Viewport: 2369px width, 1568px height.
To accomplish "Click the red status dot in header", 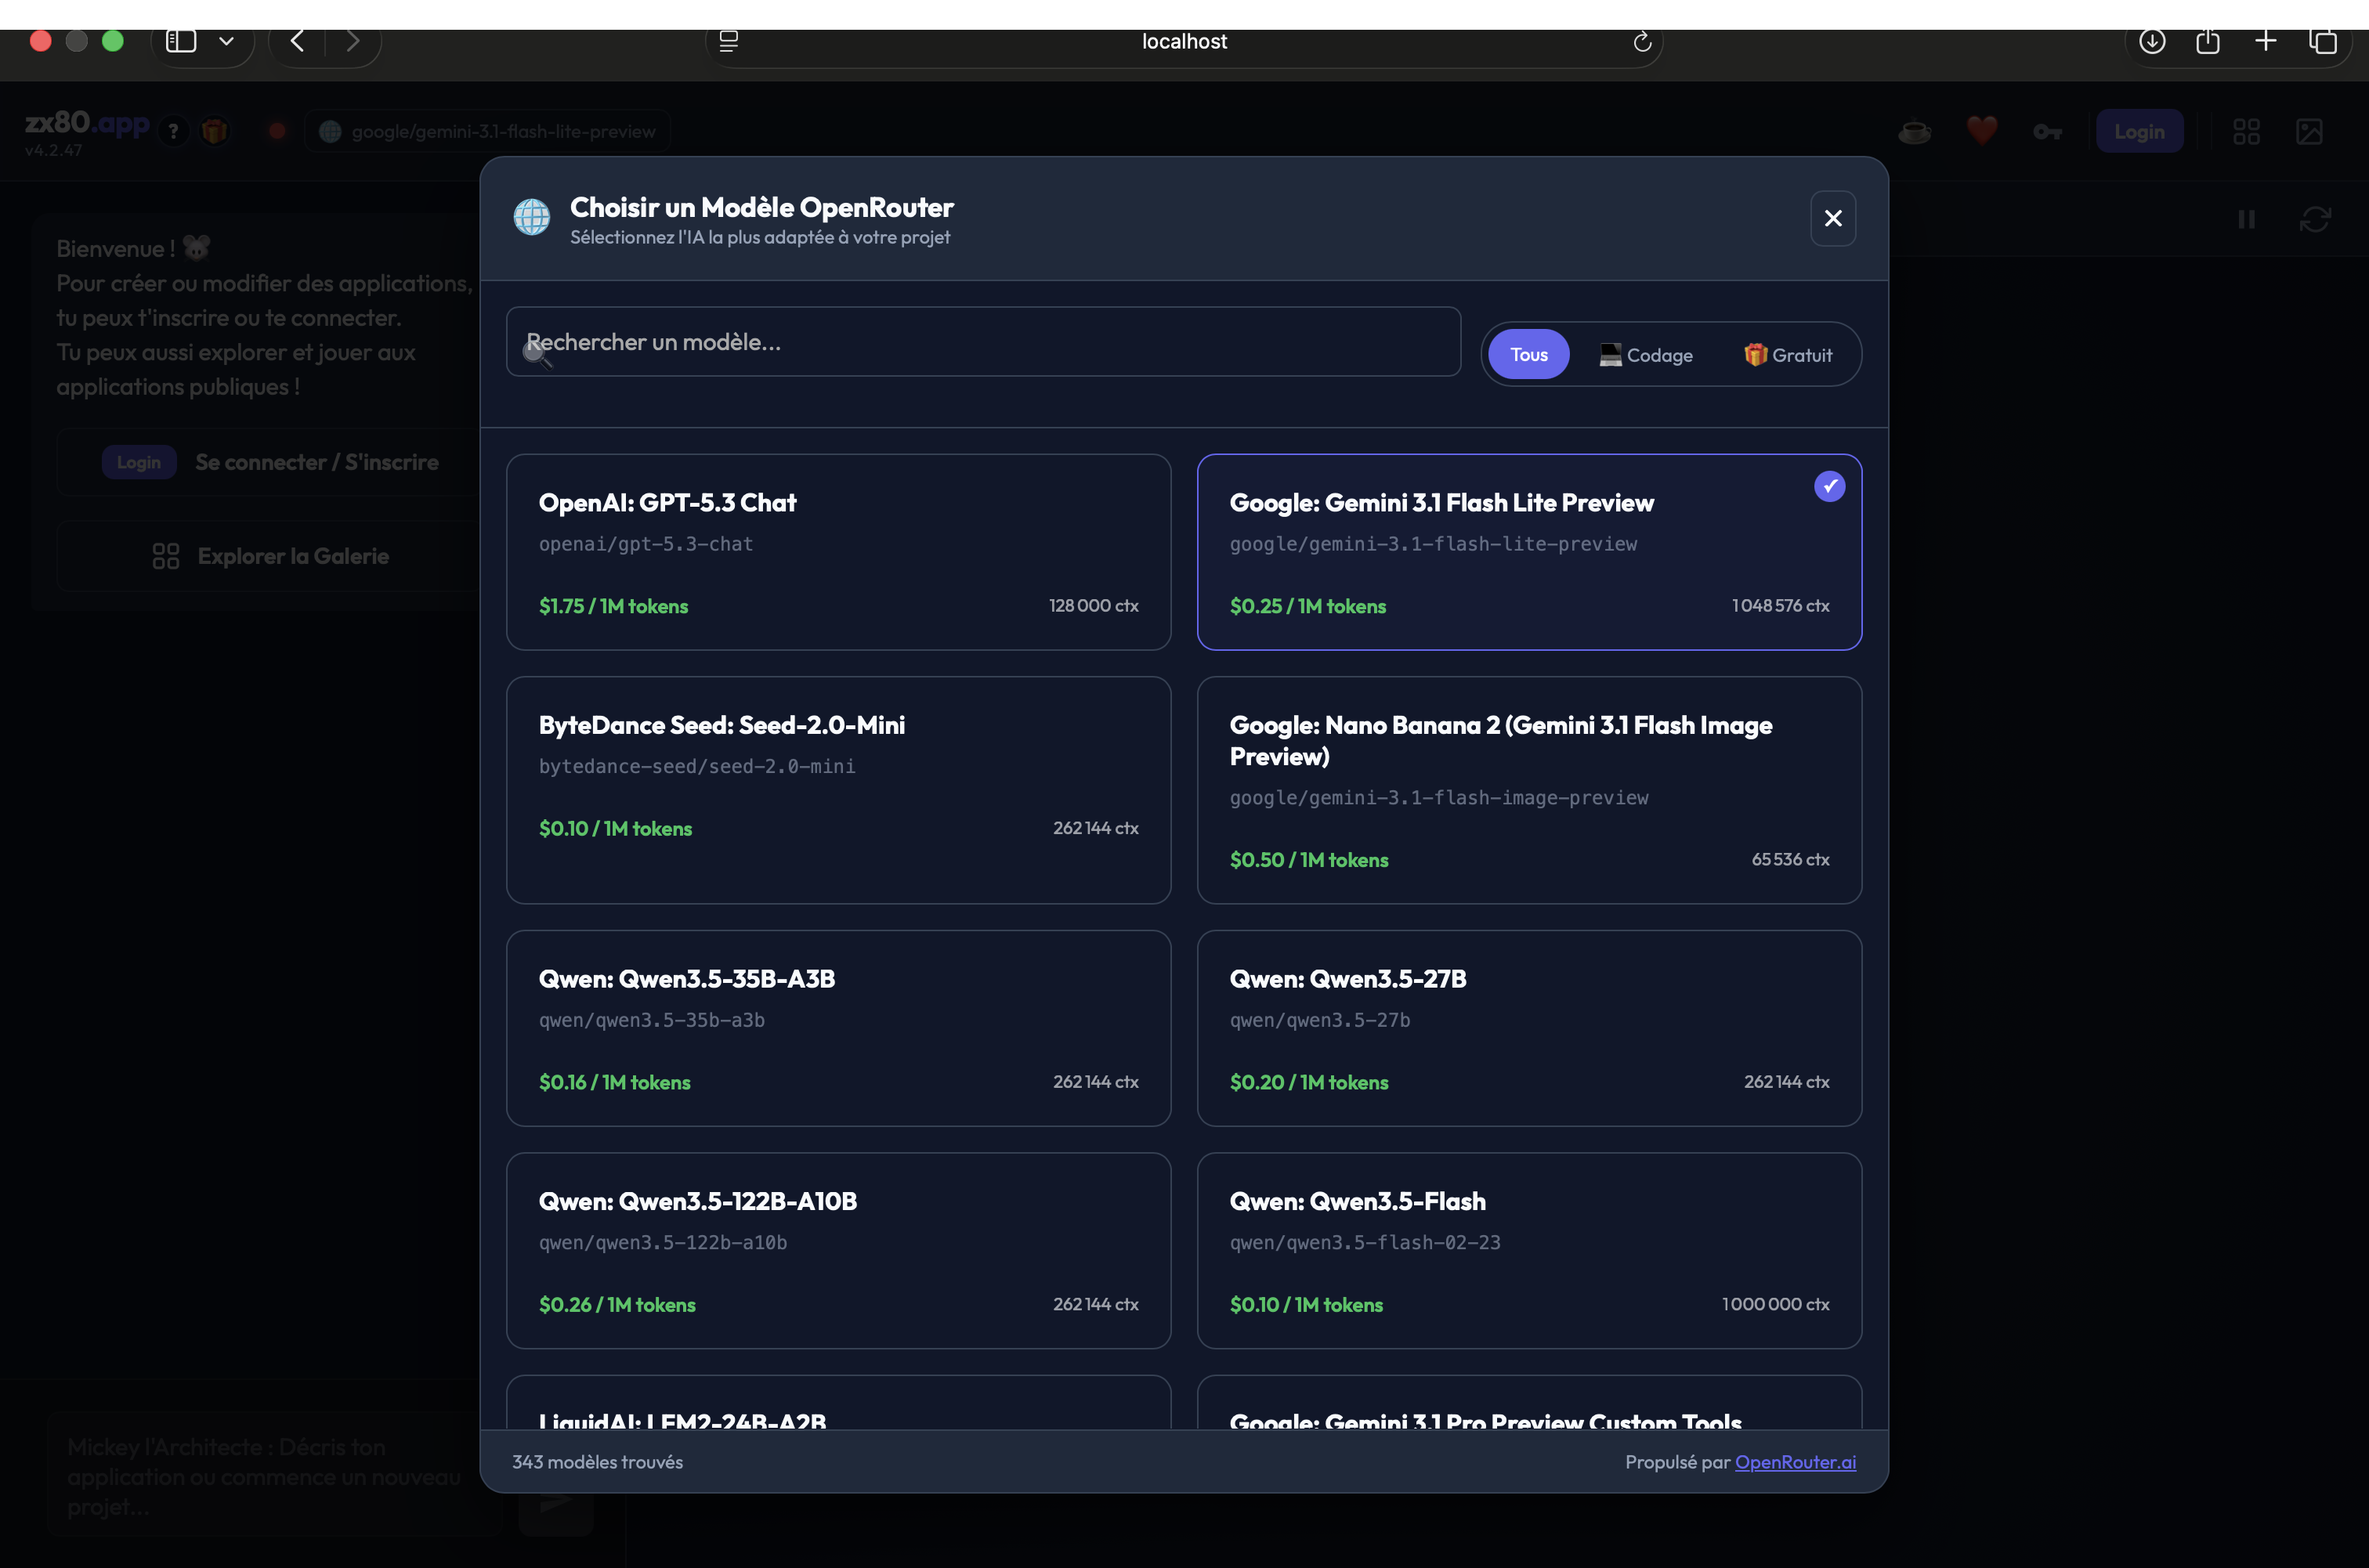I will click(x=277, y=131).
